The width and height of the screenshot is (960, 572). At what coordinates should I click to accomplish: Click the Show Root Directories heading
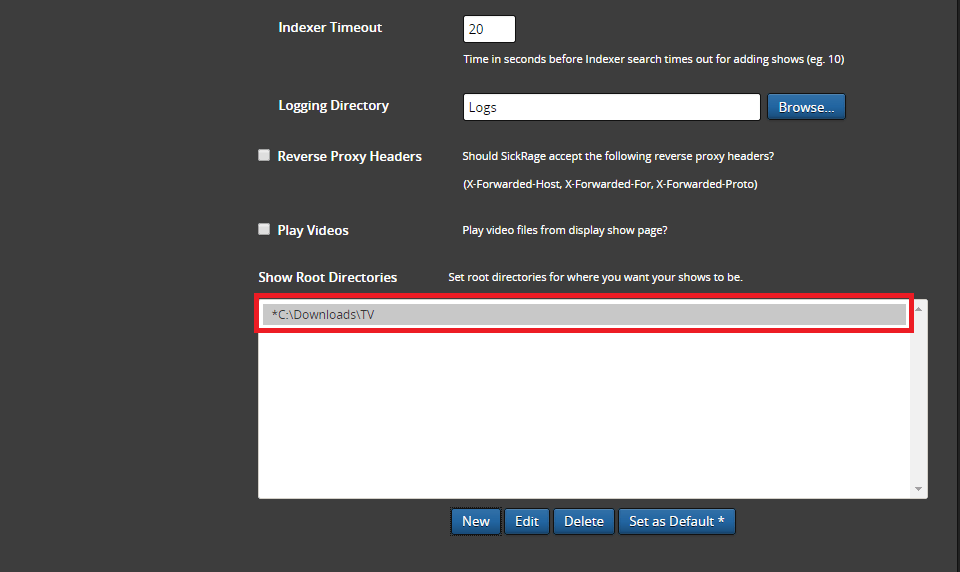coord(327,277)
